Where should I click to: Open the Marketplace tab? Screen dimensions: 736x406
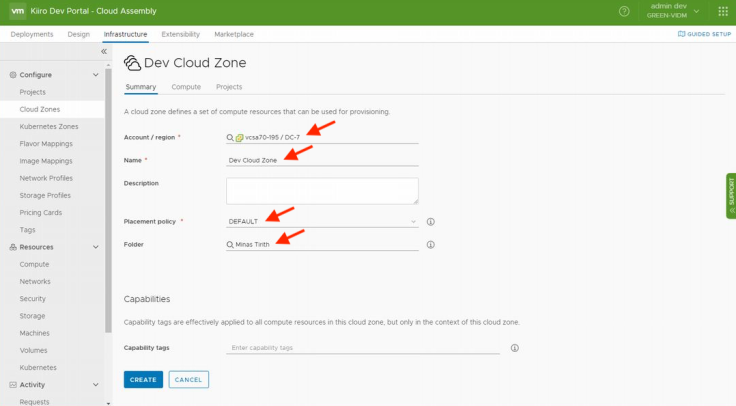234,34
